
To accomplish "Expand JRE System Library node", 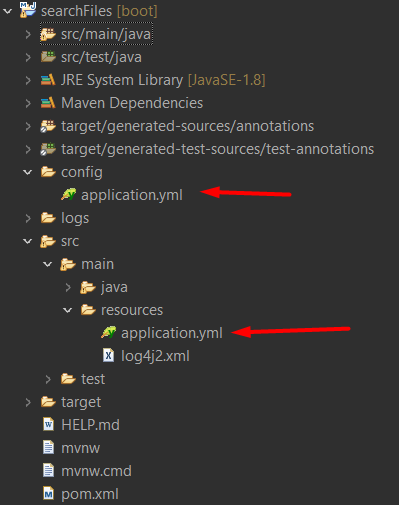I will tap(28, 80).
